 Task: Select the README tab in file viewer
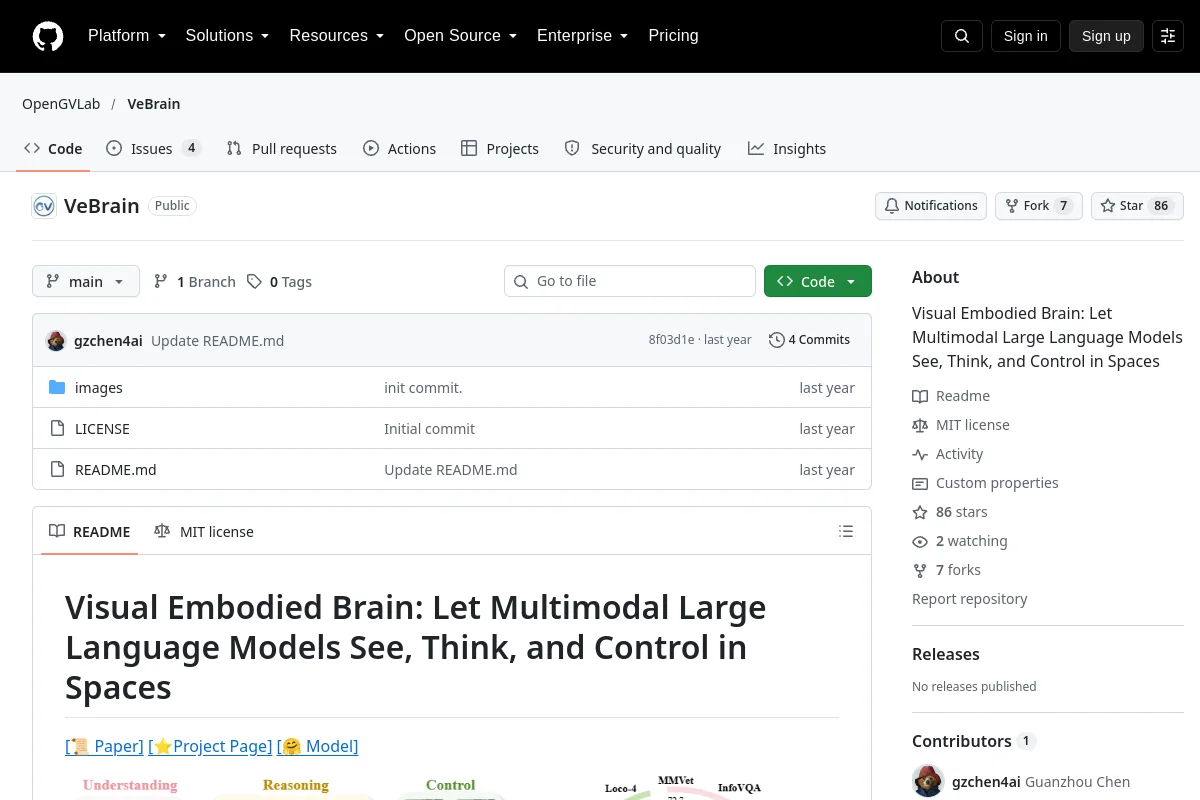[x=90, y=532]
